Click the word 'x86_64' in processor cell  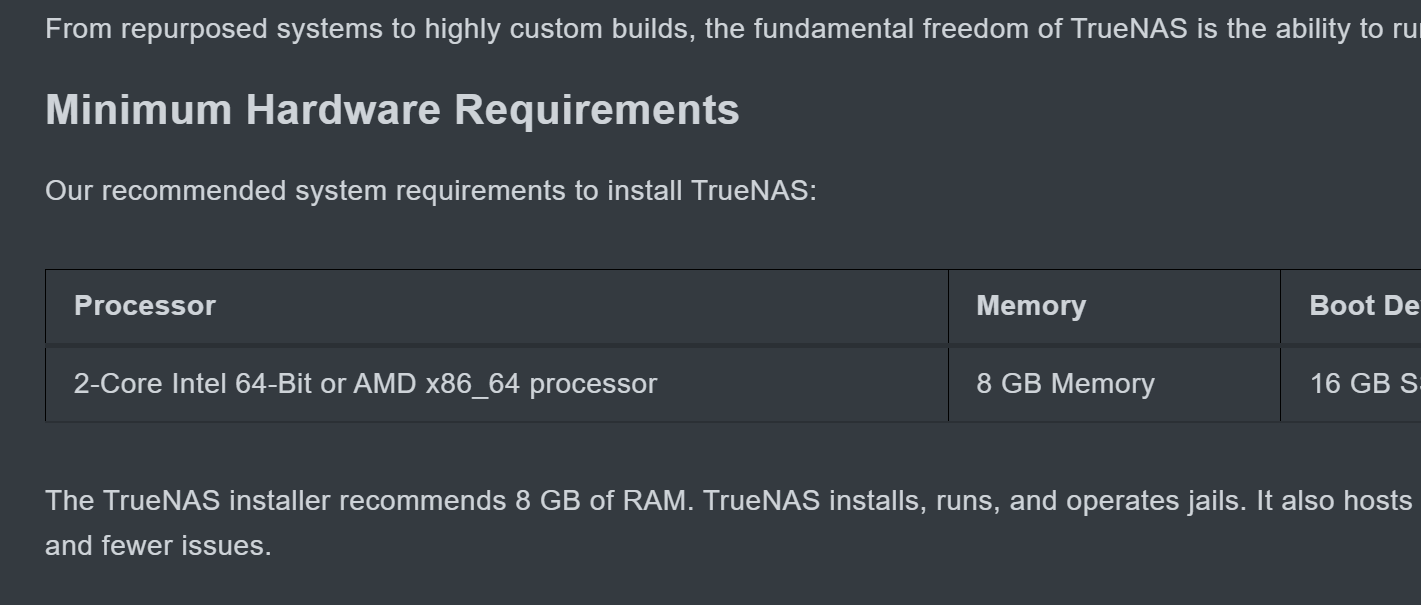(x=473, y=384)
